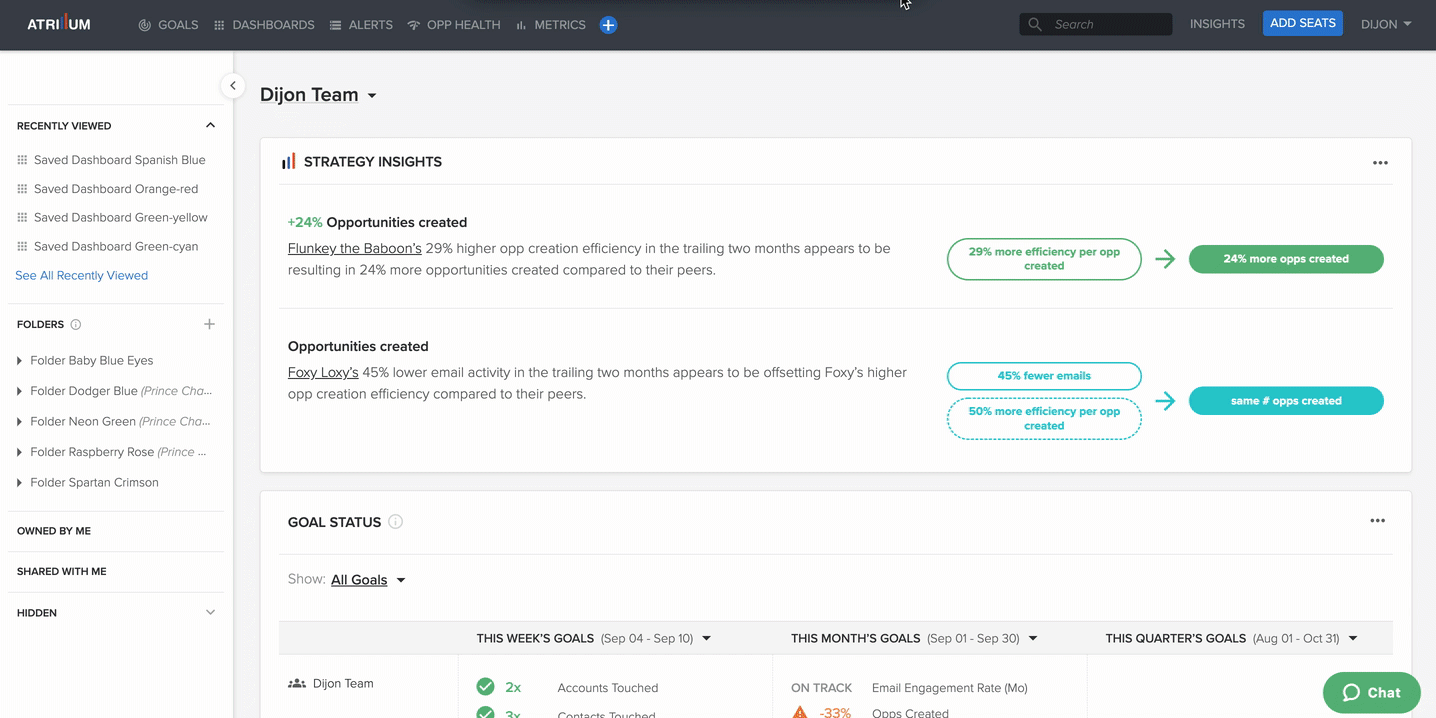This screenshot has height=718, width=1436.
Task: Click the Alerts list icon
Action: pyautogui.click(x=335, y=25)
